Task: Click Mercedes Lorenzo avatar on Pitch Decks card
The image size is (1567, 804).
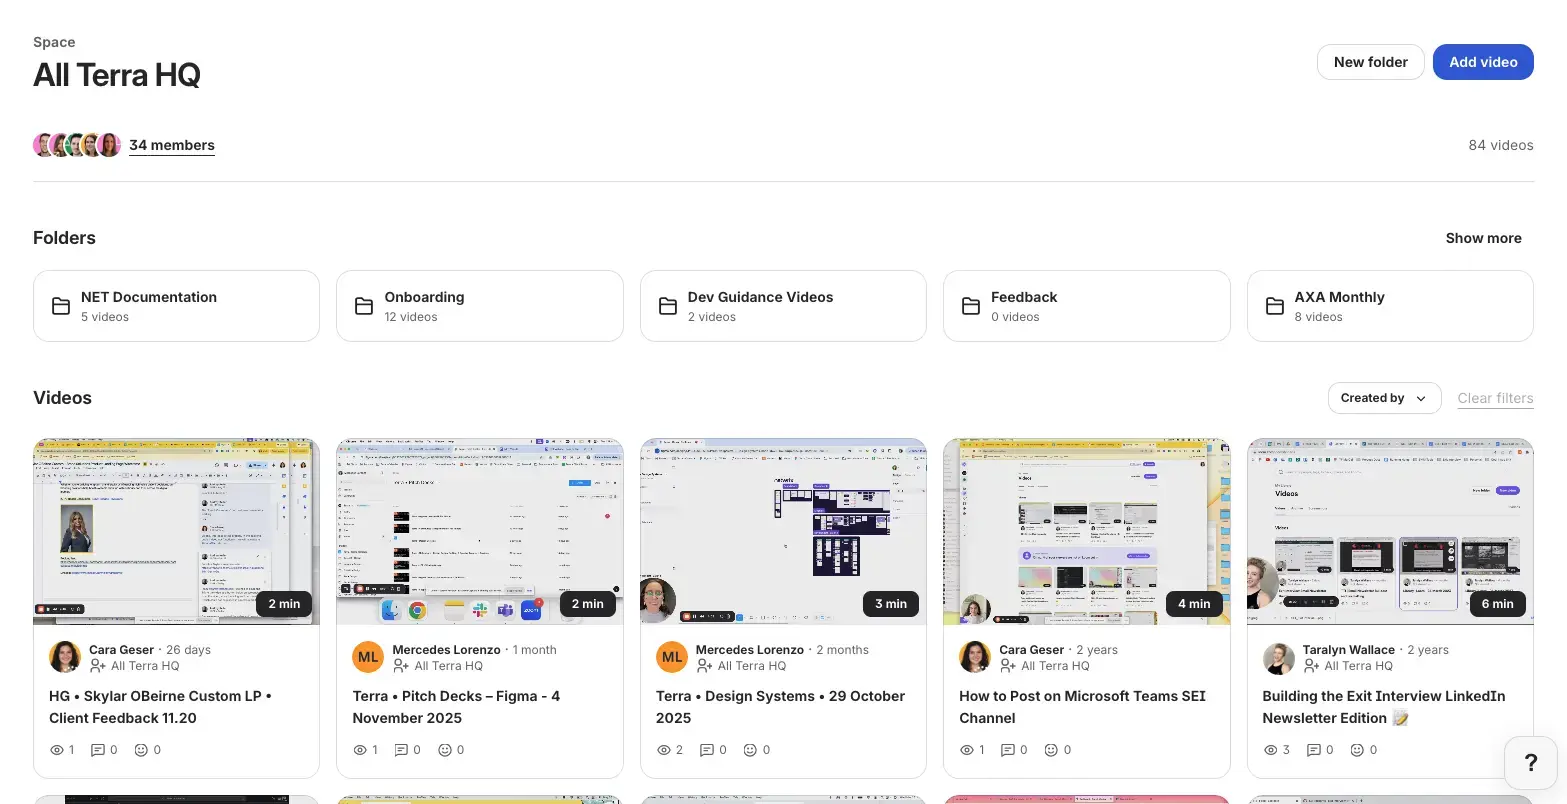Action: click(x=368, y=657)
